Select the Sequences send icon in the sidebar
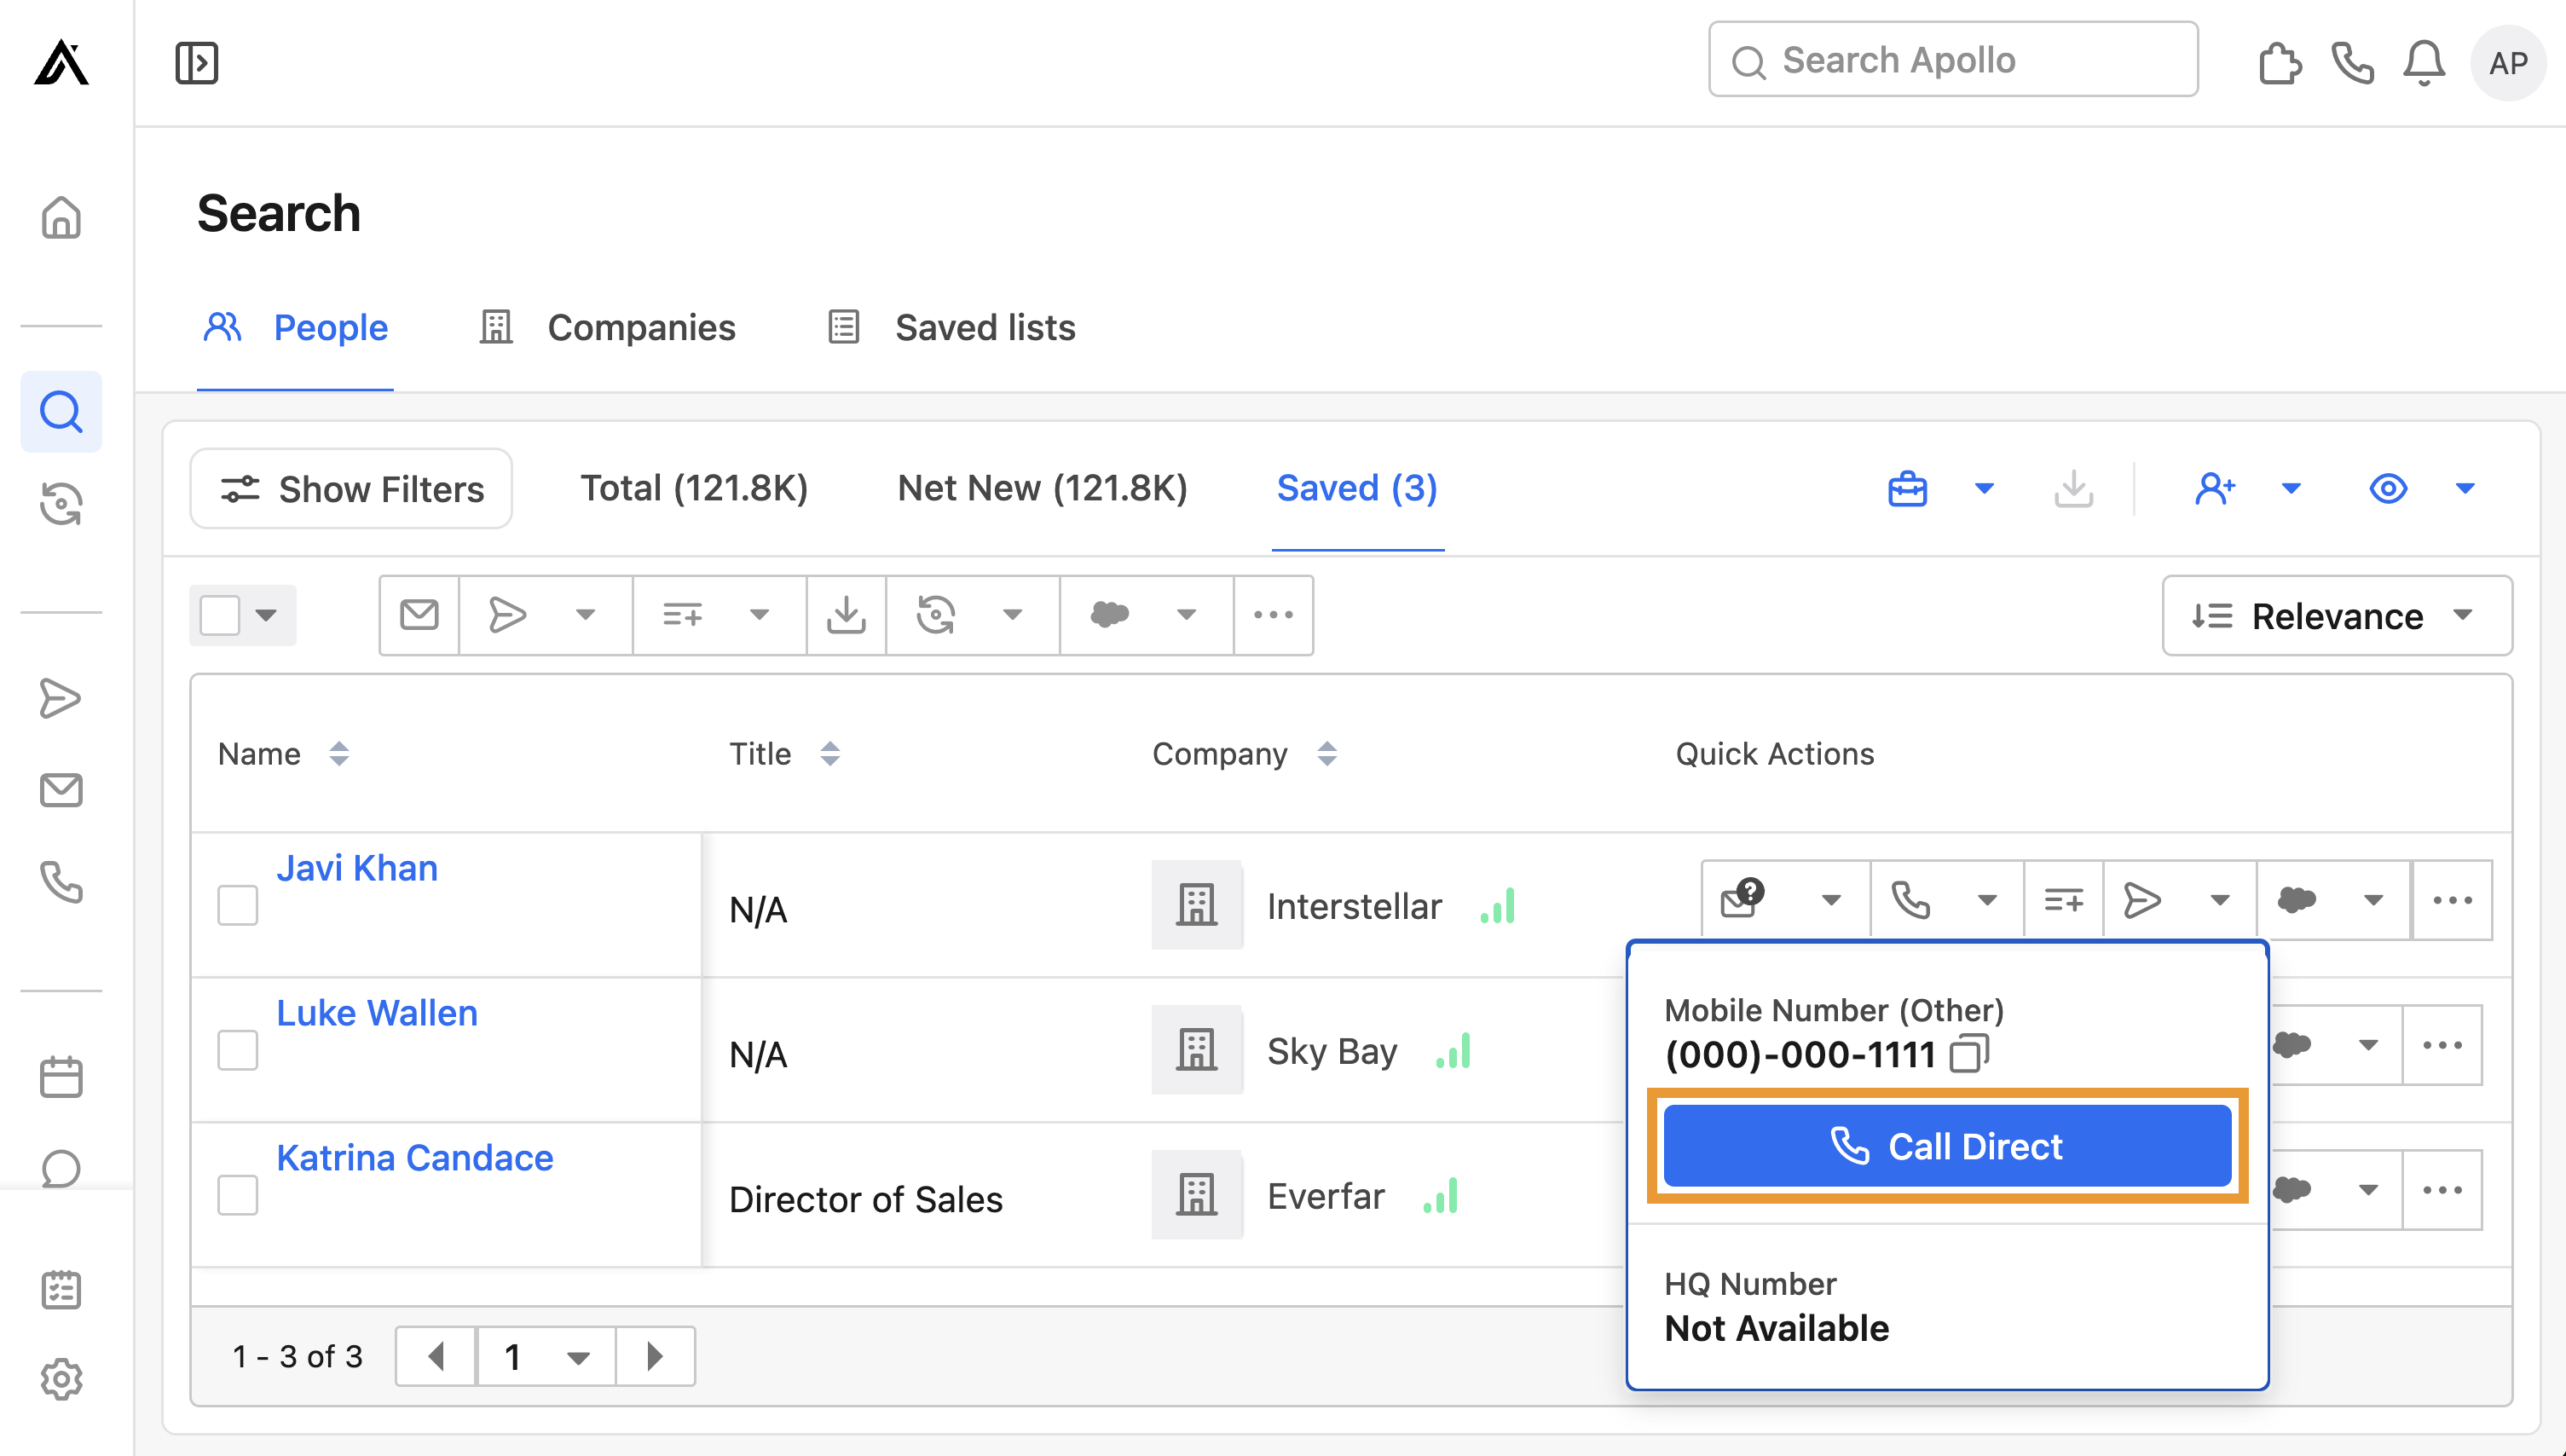 click(x=61, y=697)
